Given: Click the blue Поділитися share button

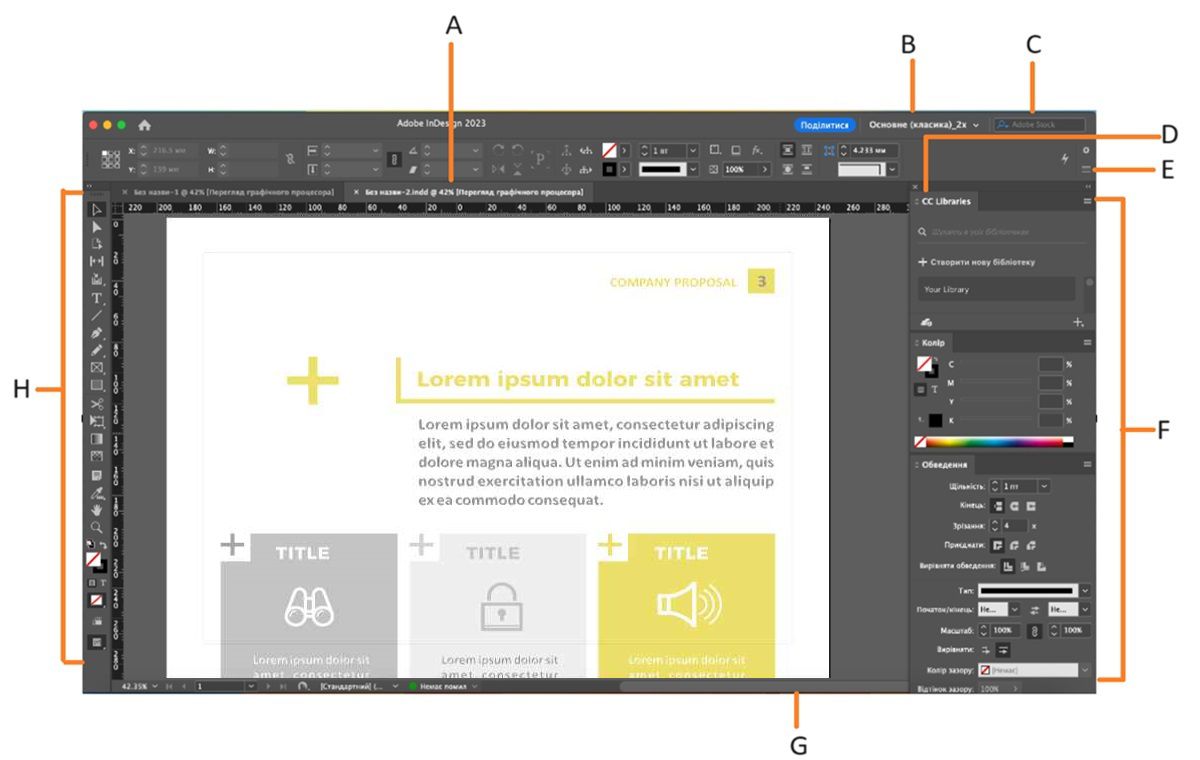Looking at the screenshot, I should pos(826,125).
